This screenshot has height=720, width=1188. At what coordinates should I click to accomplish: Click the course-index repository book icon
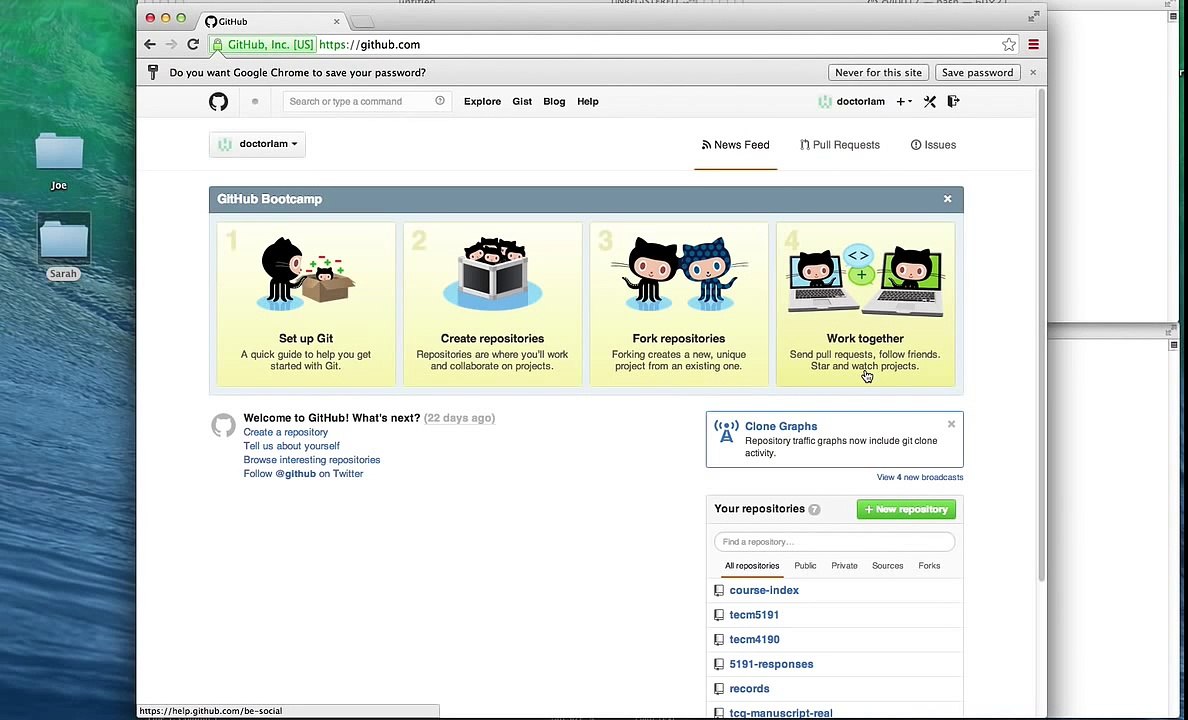click(x=719, y=590)
